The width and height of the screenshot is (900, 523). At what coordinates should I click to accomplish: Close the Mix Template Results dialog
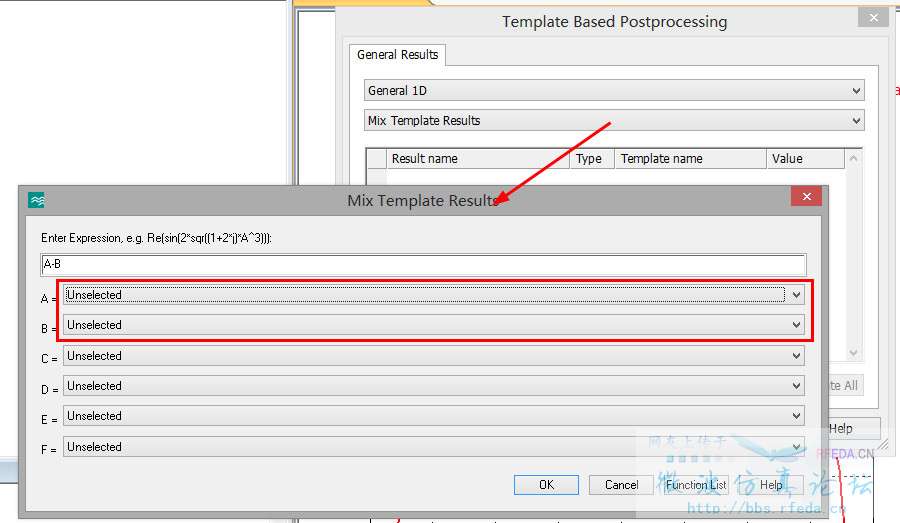[806, 196]
